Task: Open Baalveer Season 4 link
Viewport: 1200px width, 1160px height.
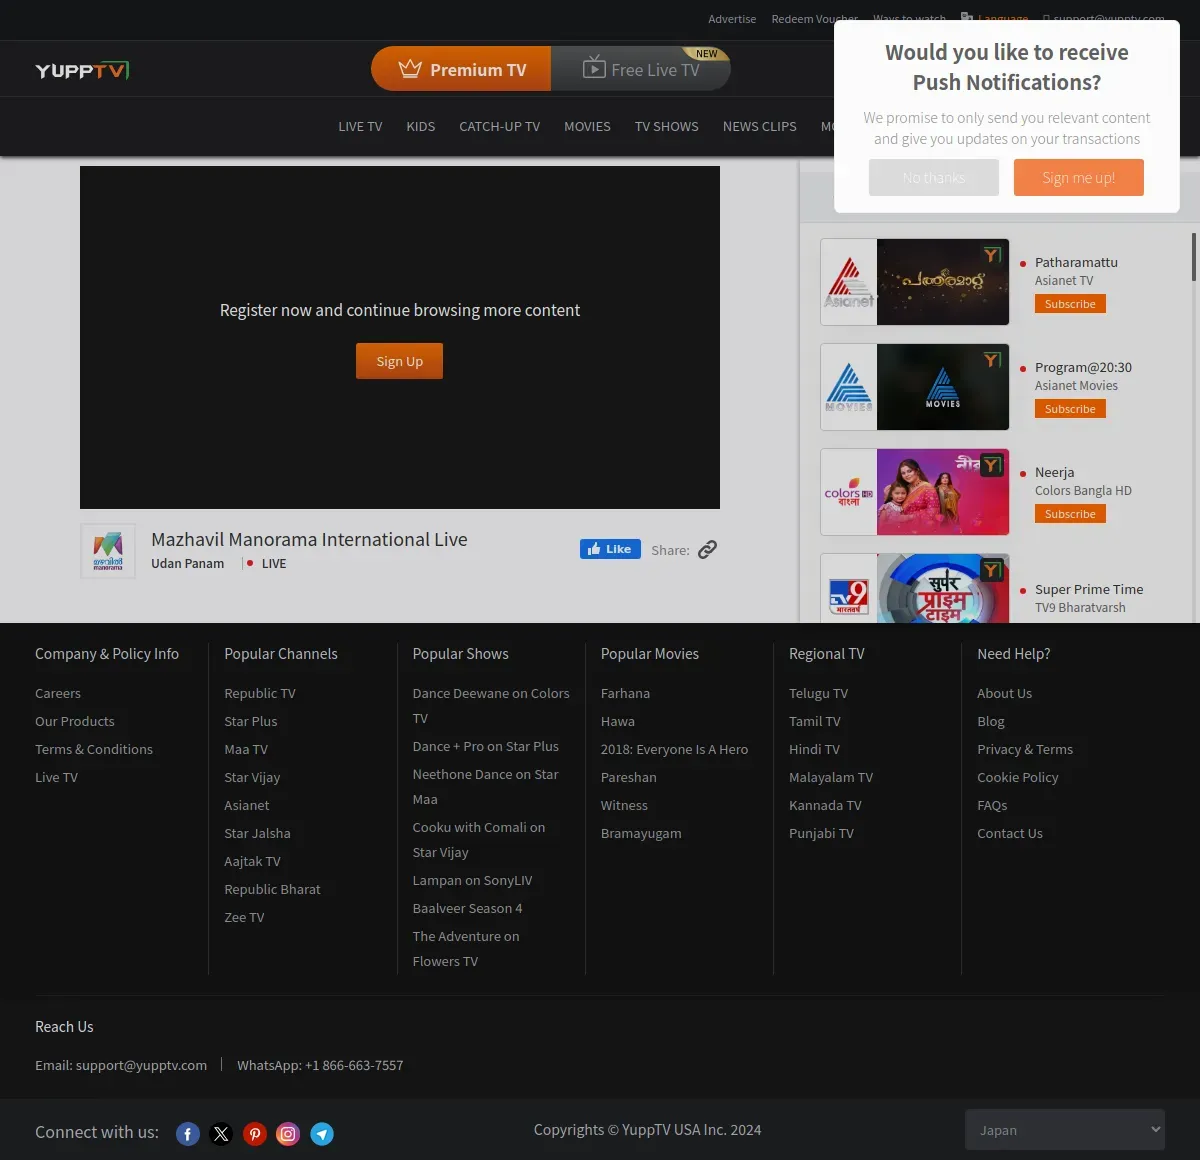Action: pos(467,908)
